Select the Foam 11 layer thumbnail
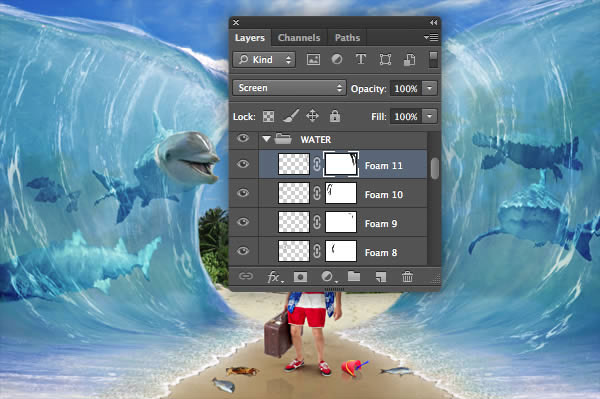Viewport: 600px width, 399px height. pyautogui.click(x=293, y=164)
